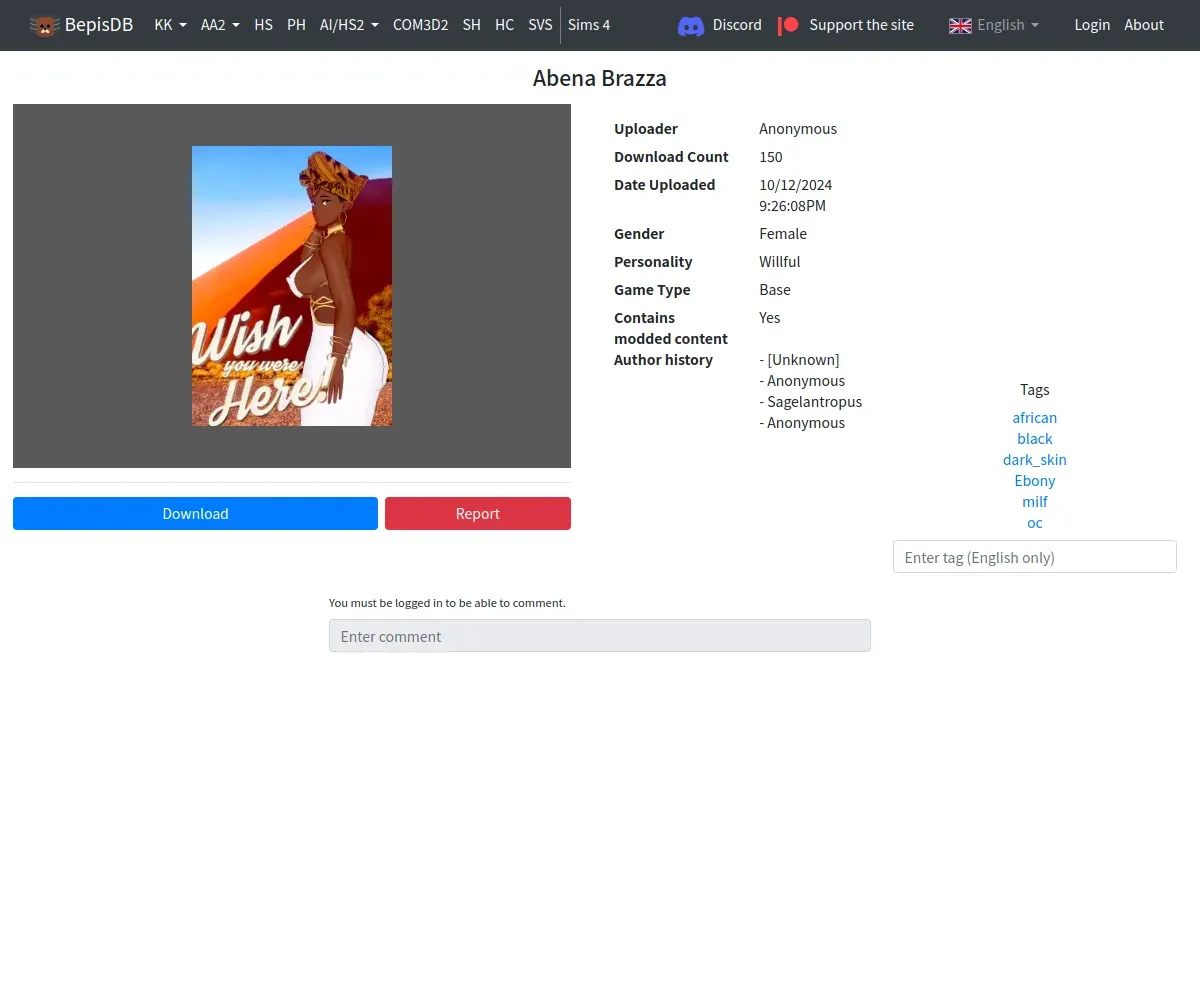Select the dark_skin tag

(x=1034, y=460)
